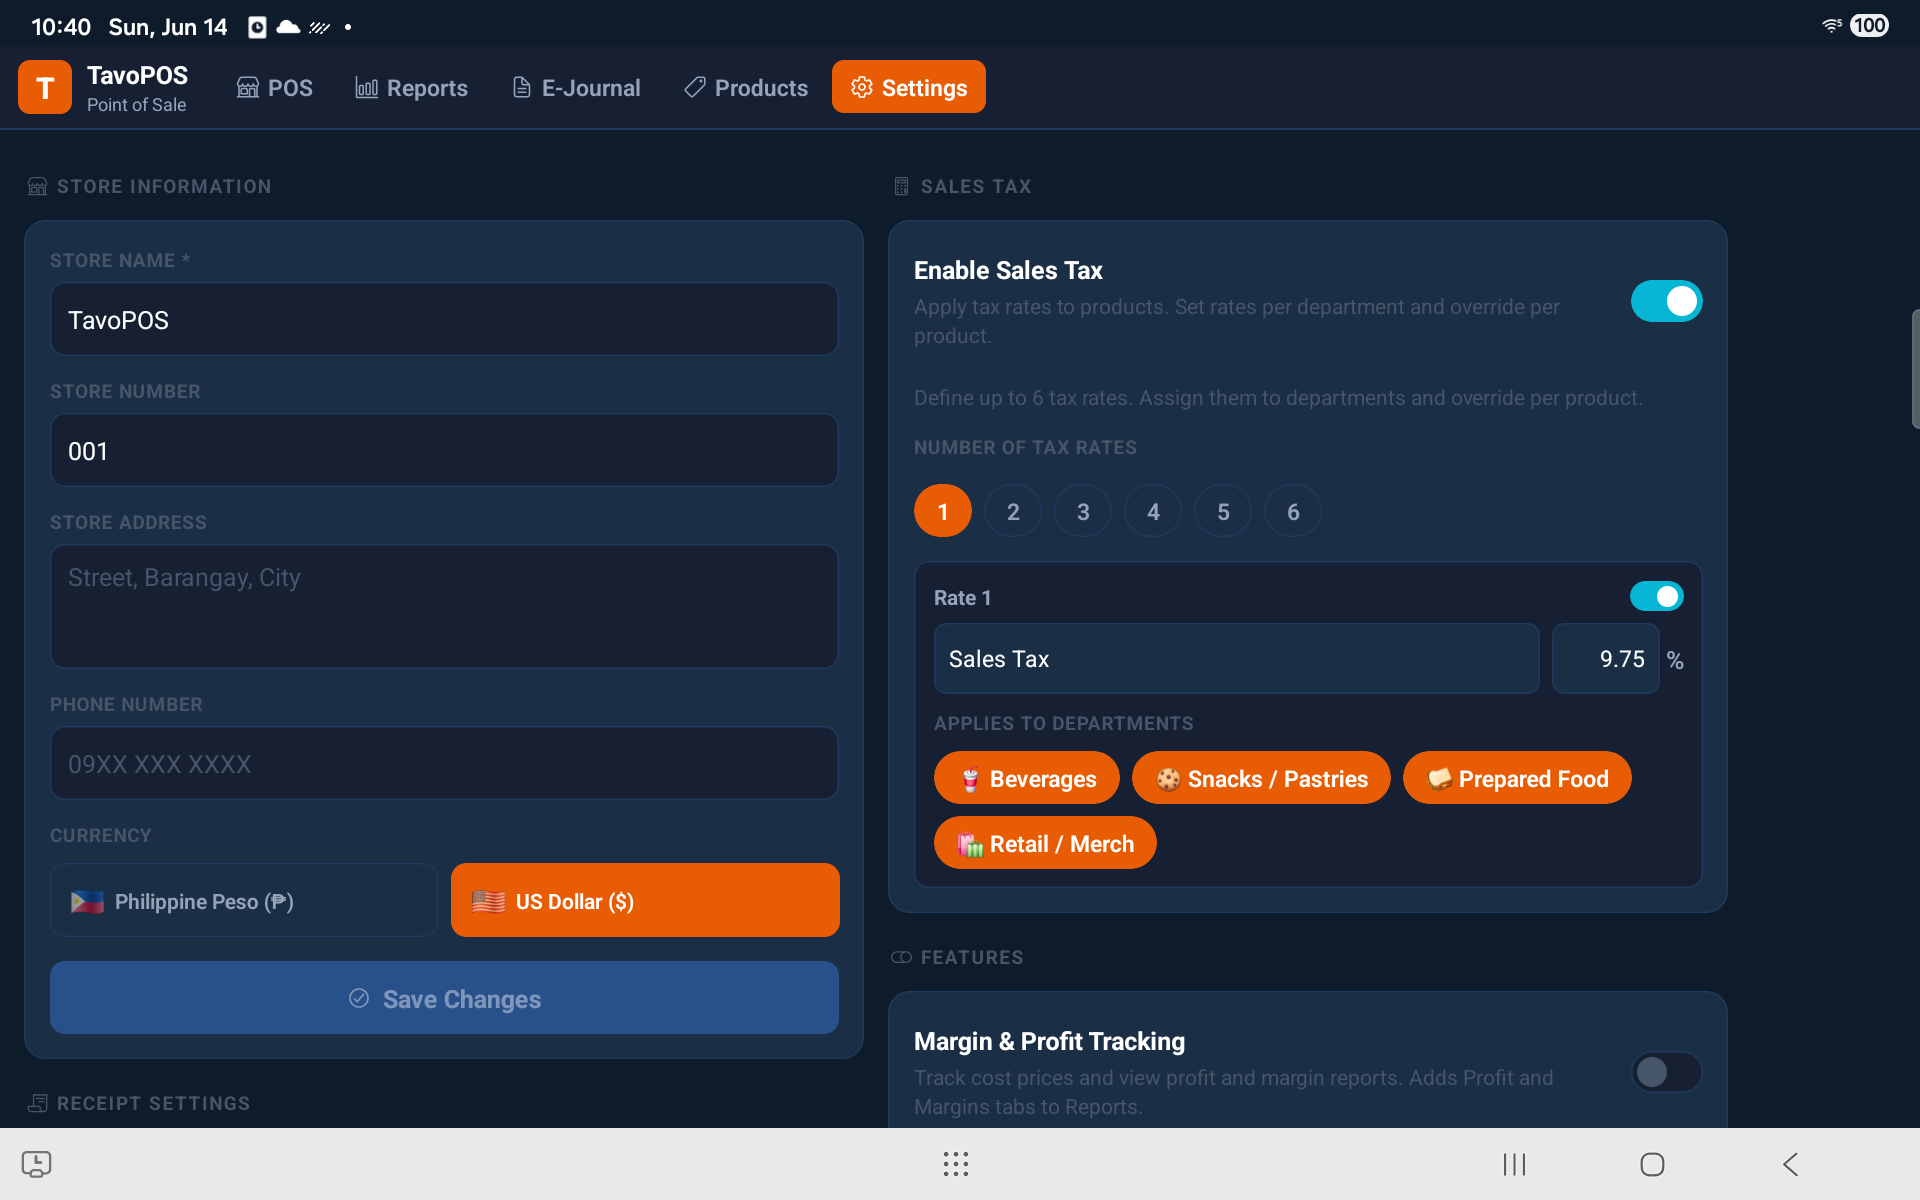Choose Philippine Peso currency
Viewport: 1920px width, 1200px height.
[x=244, y=900]
